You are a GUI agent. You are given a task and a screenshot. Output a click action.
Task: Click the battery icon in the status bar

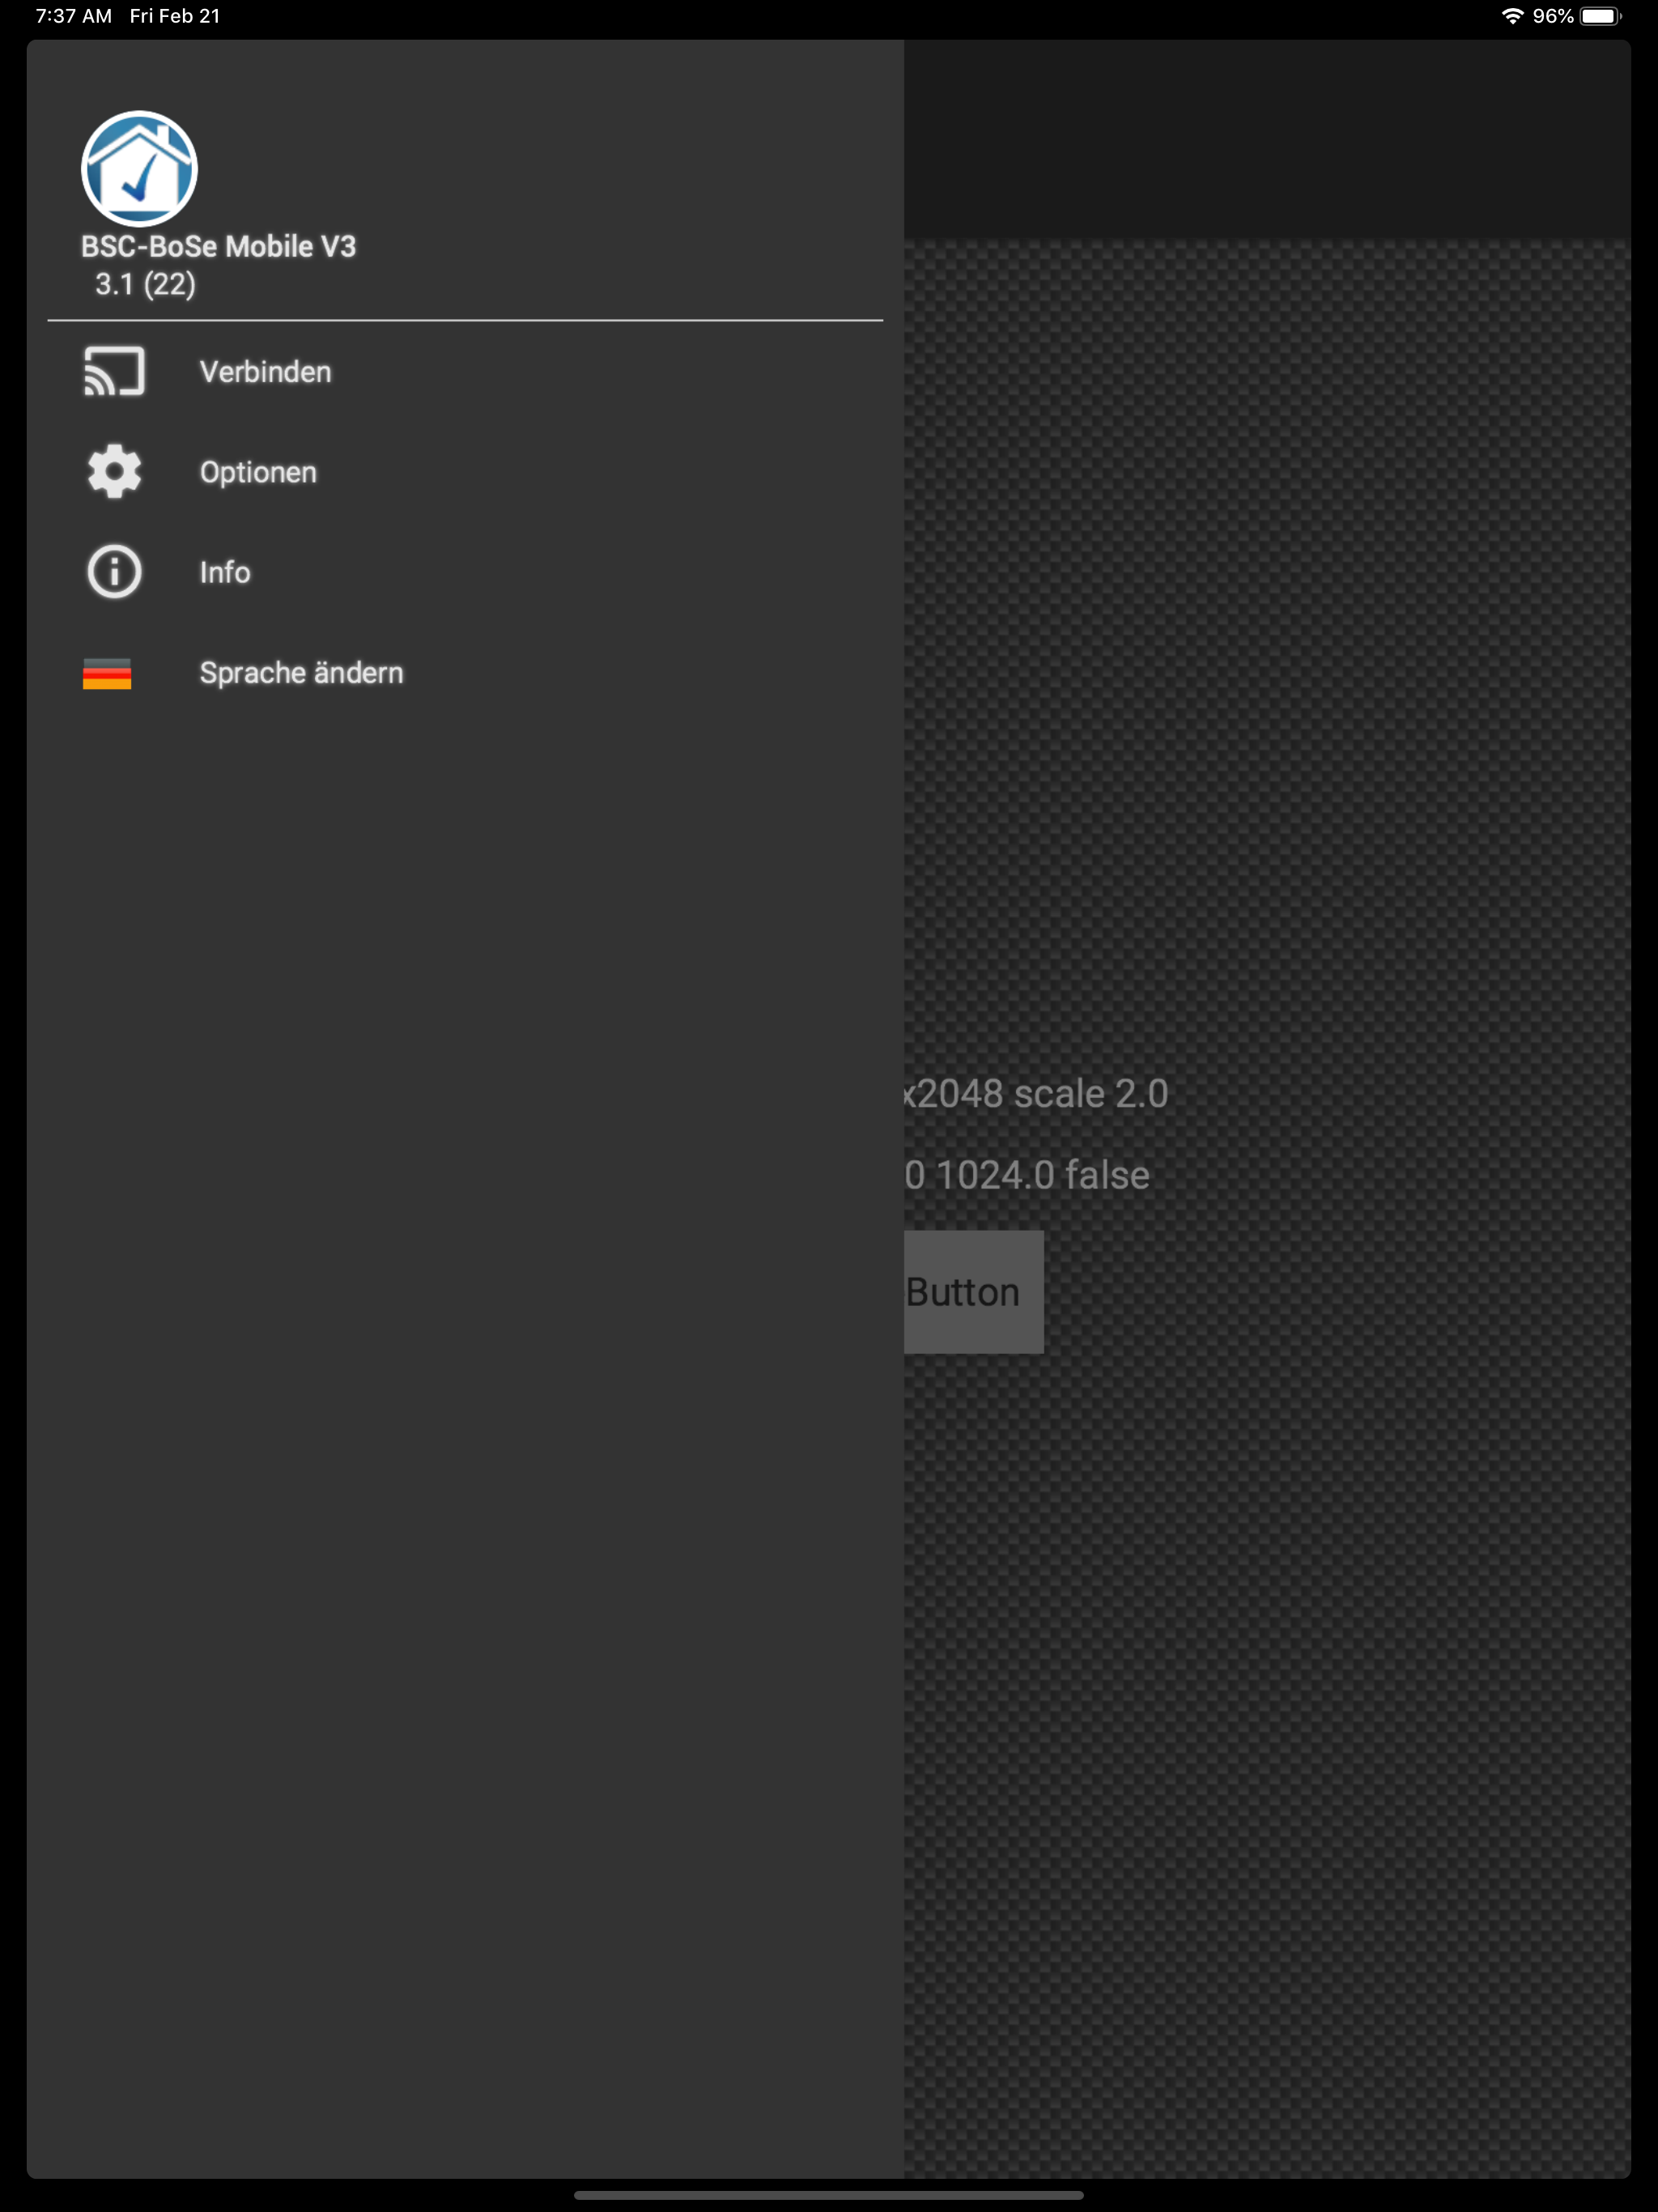coord(1600,16)
